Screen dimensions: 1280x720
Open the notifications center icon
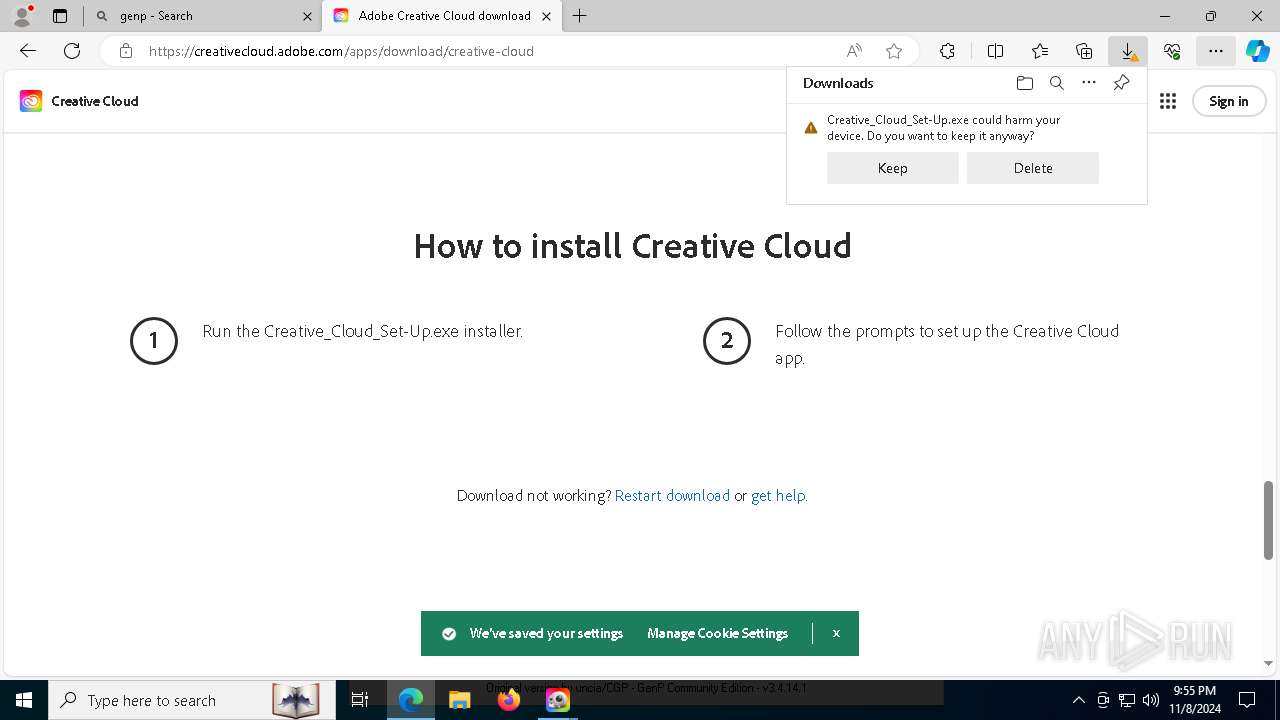pyautogui.click(x=1247, y=700)
